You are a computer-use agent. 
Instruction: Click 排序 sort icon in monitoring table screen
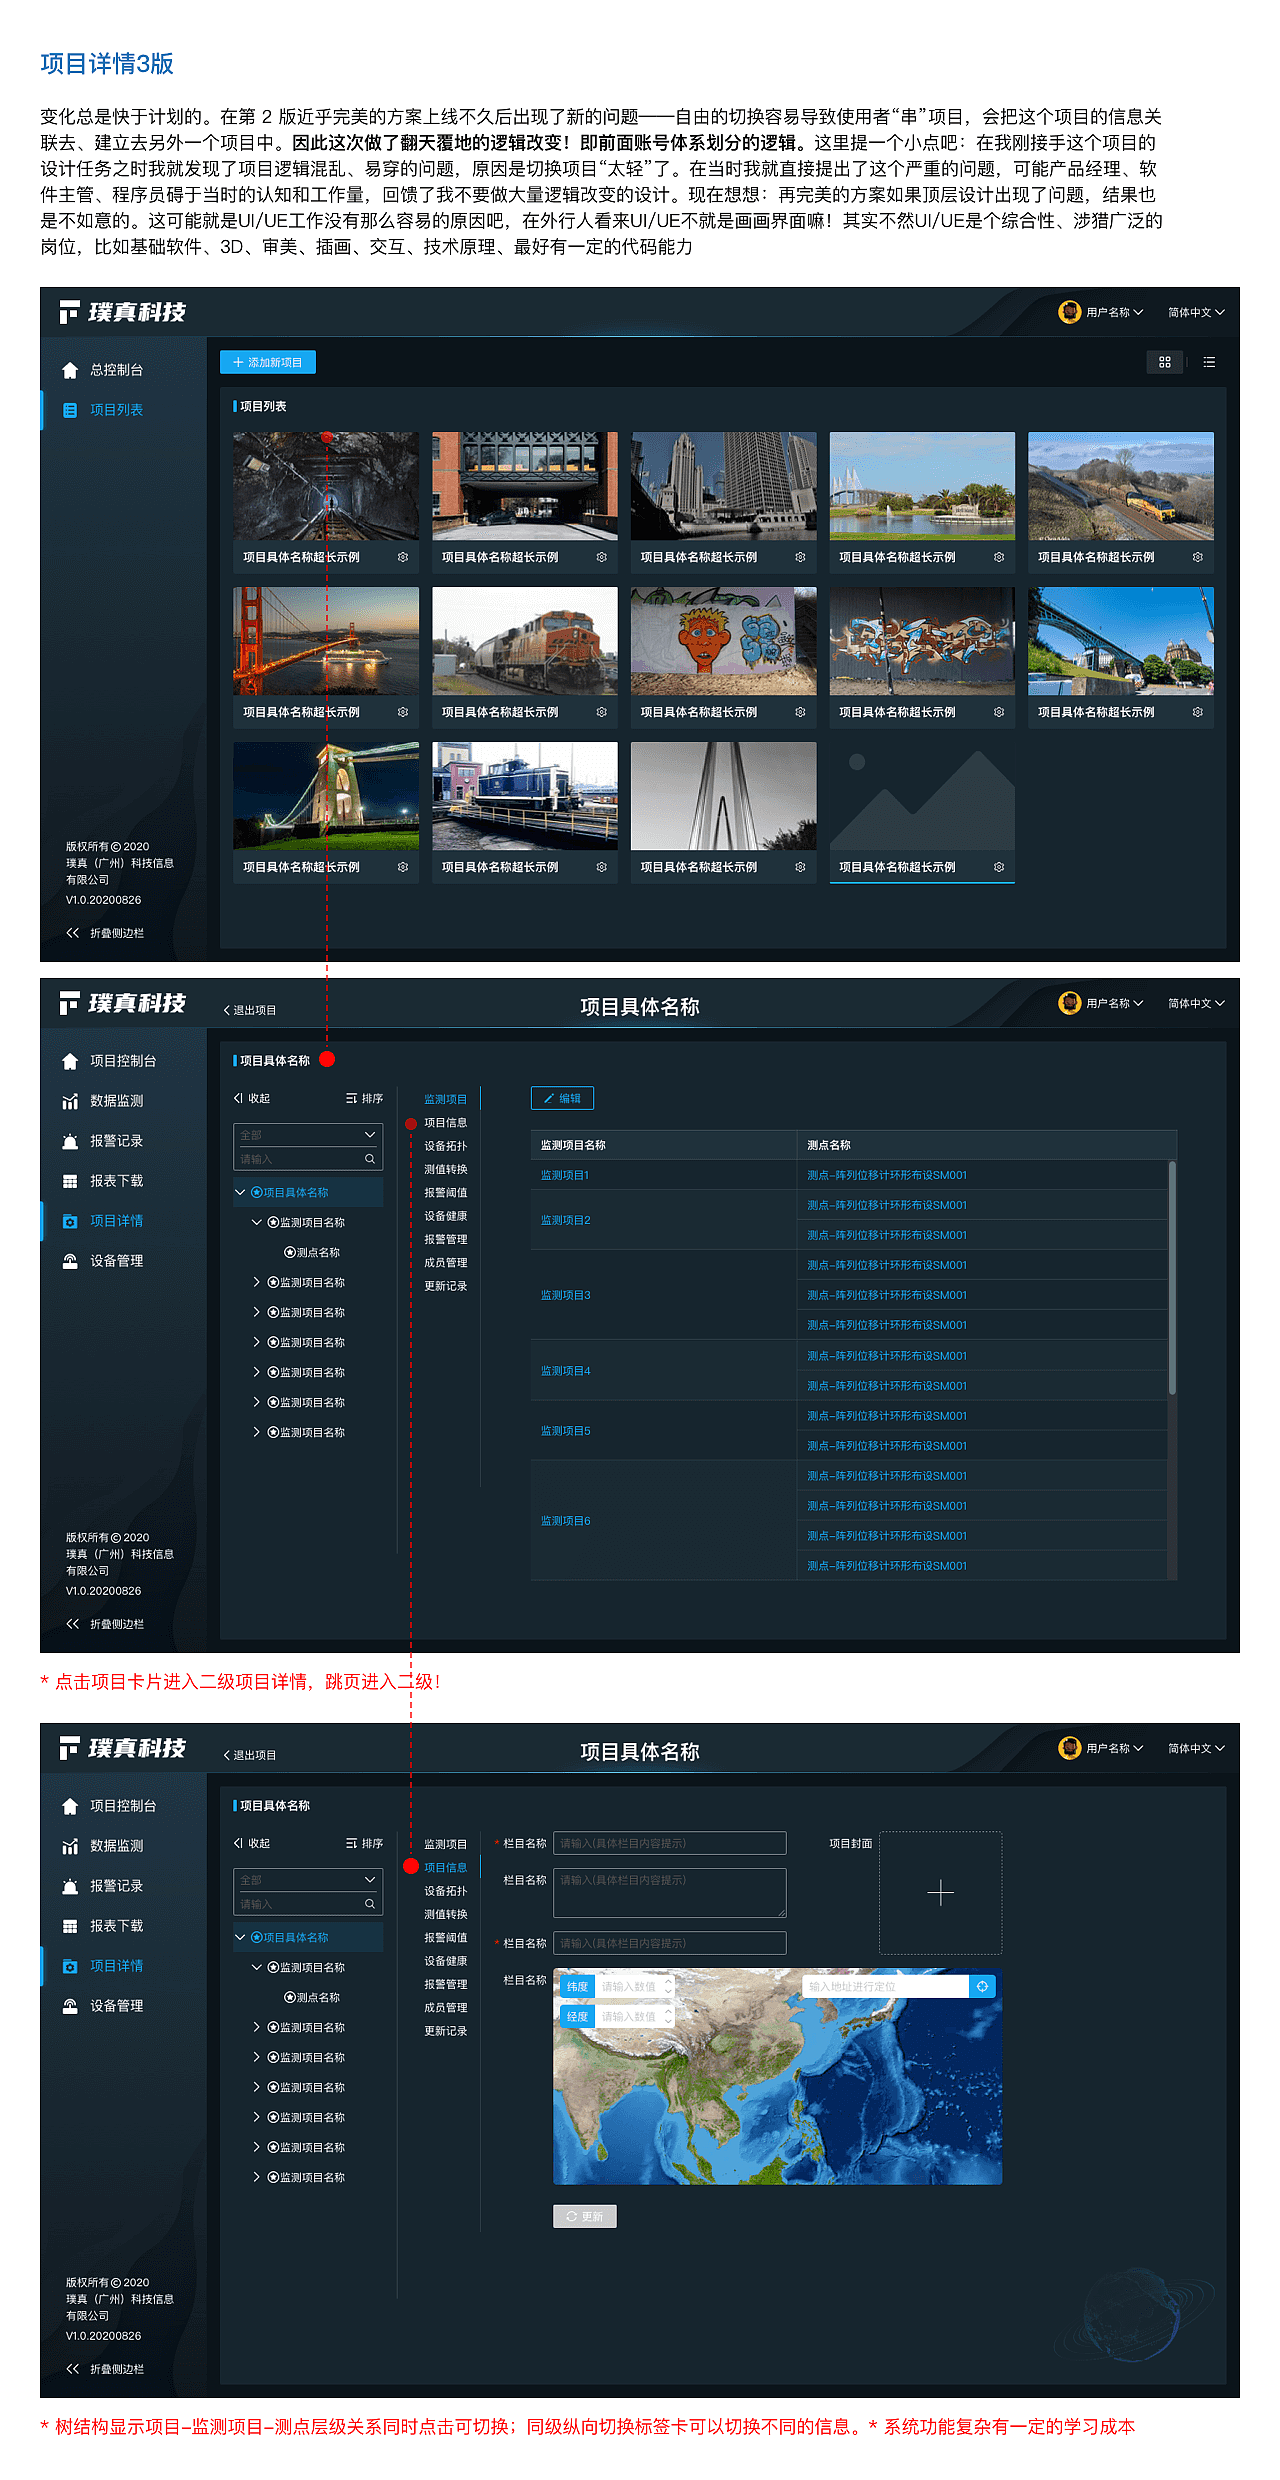(351, 1098)
